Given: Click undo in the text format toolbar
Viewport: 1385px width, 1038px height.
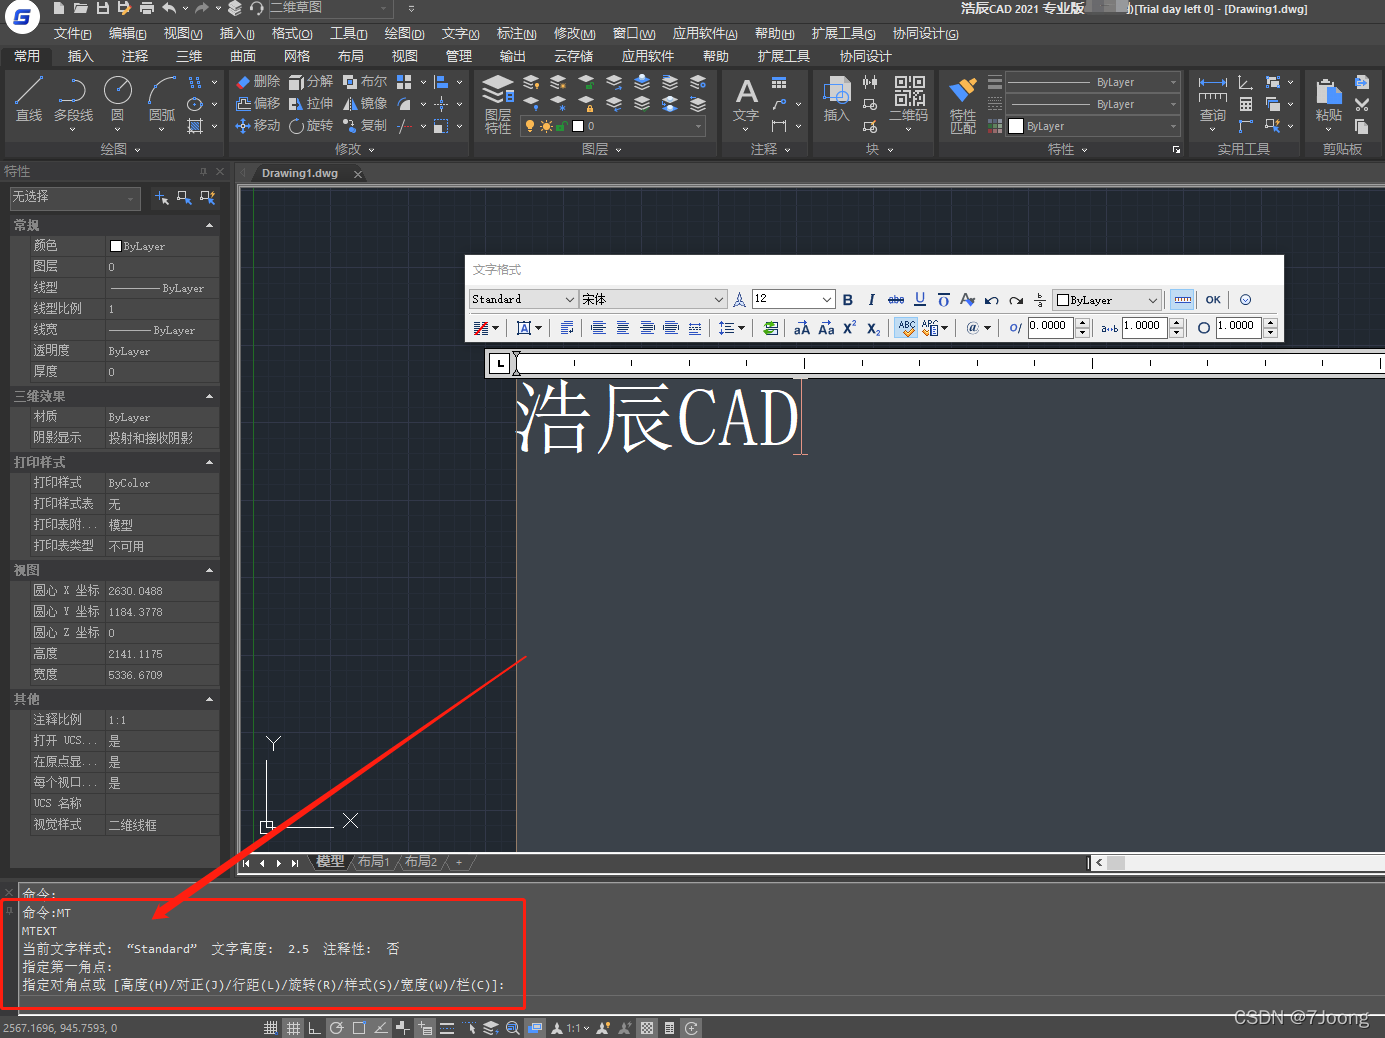Looking at the screenshot, I should tap(991, 299).
